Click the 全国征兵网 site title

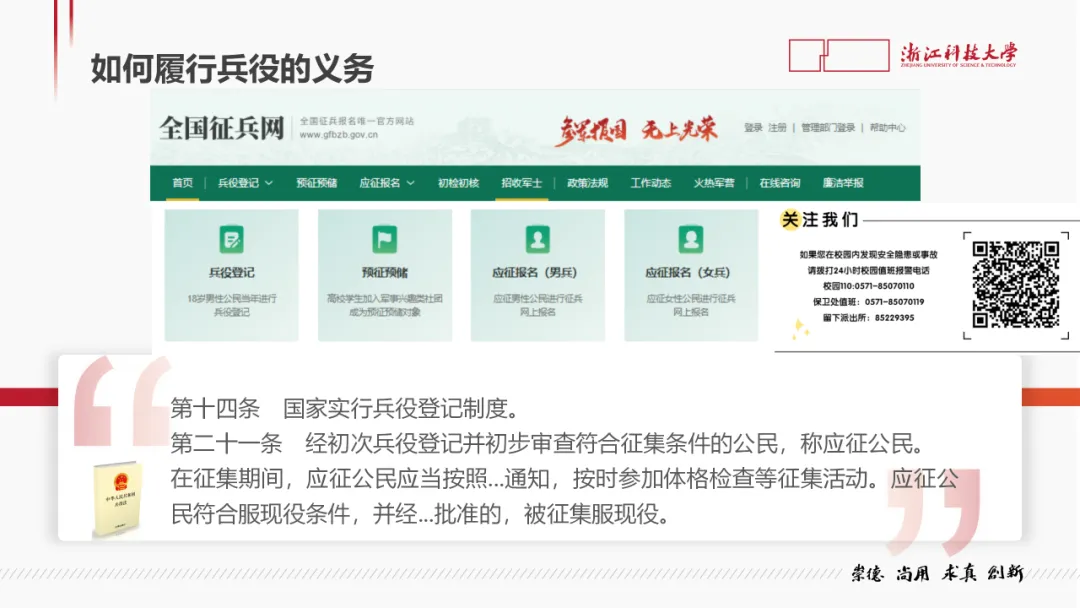[x=222, y=128]
